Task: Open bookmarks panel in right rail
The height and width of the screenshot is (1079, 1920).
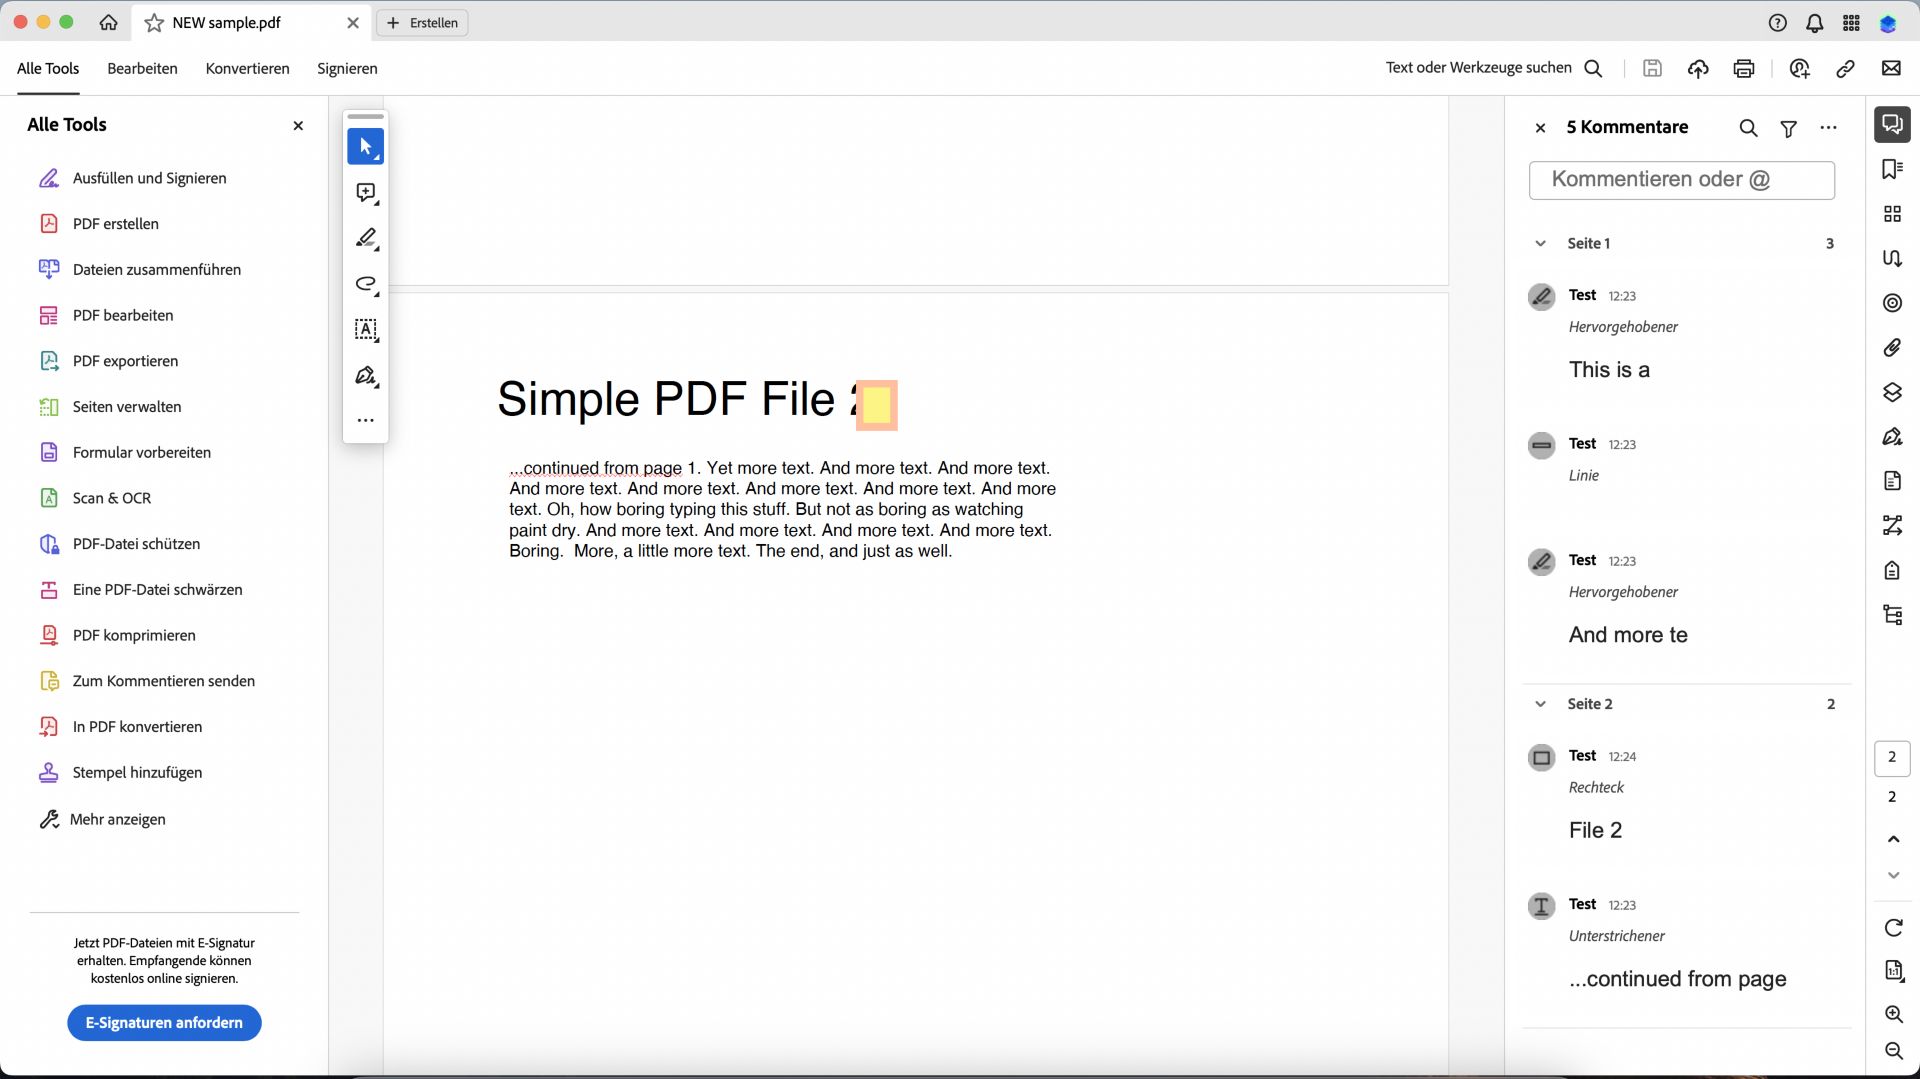Action: click(x=1892, y=169)
